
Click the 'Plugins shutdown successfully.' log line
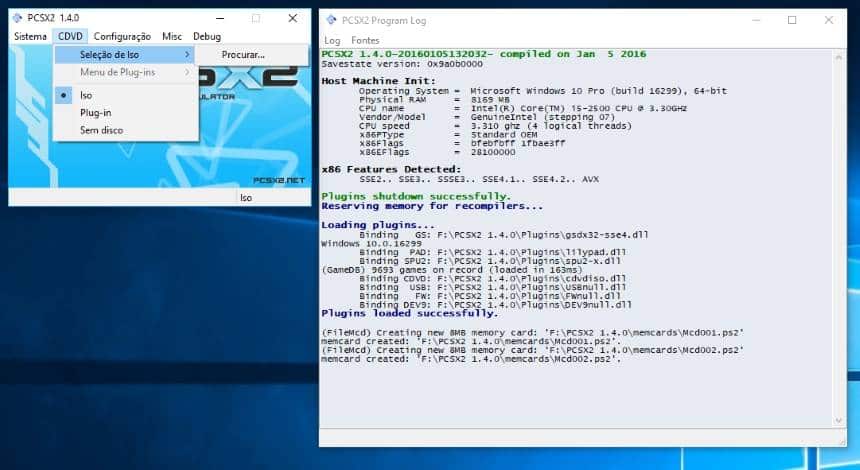[x=416, y=196]
